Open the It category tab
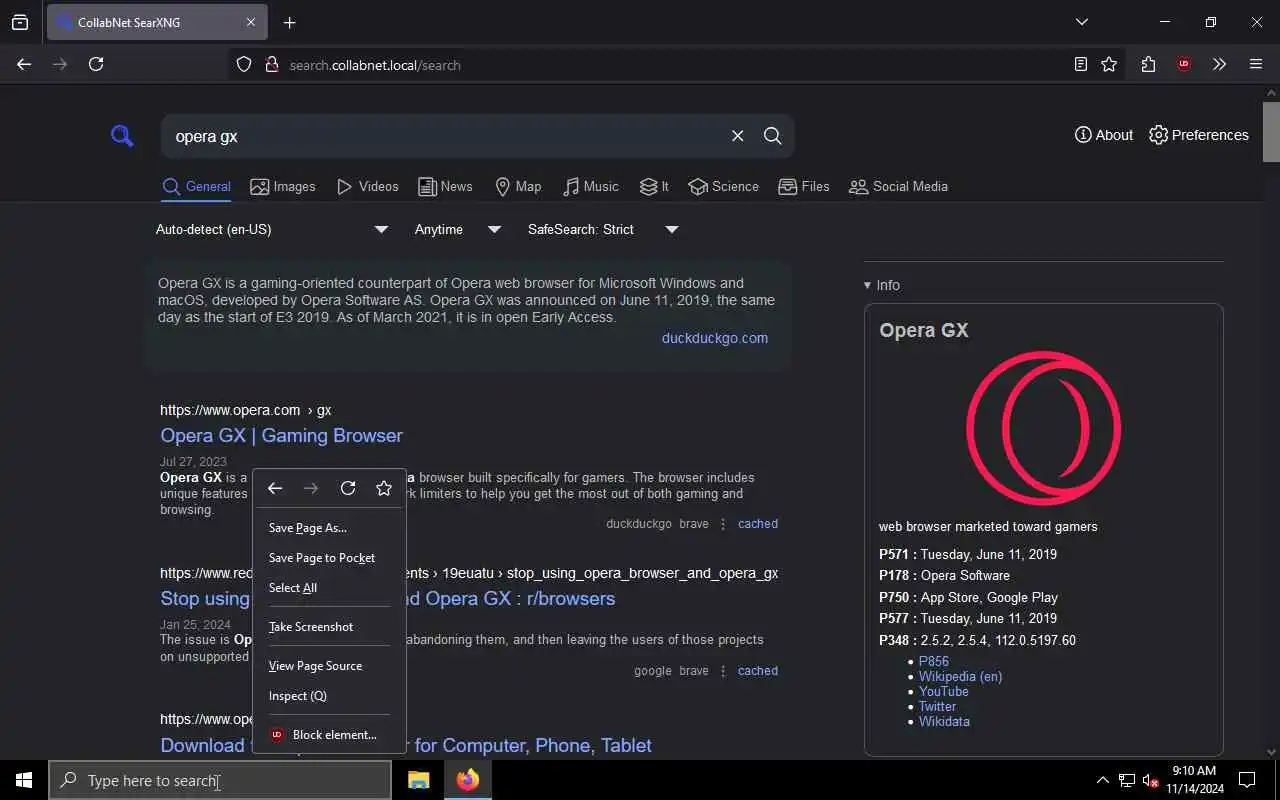Image resolution: width=1280 pixels, height=800 pixels. pyautogui.click(x=654, y=187)
